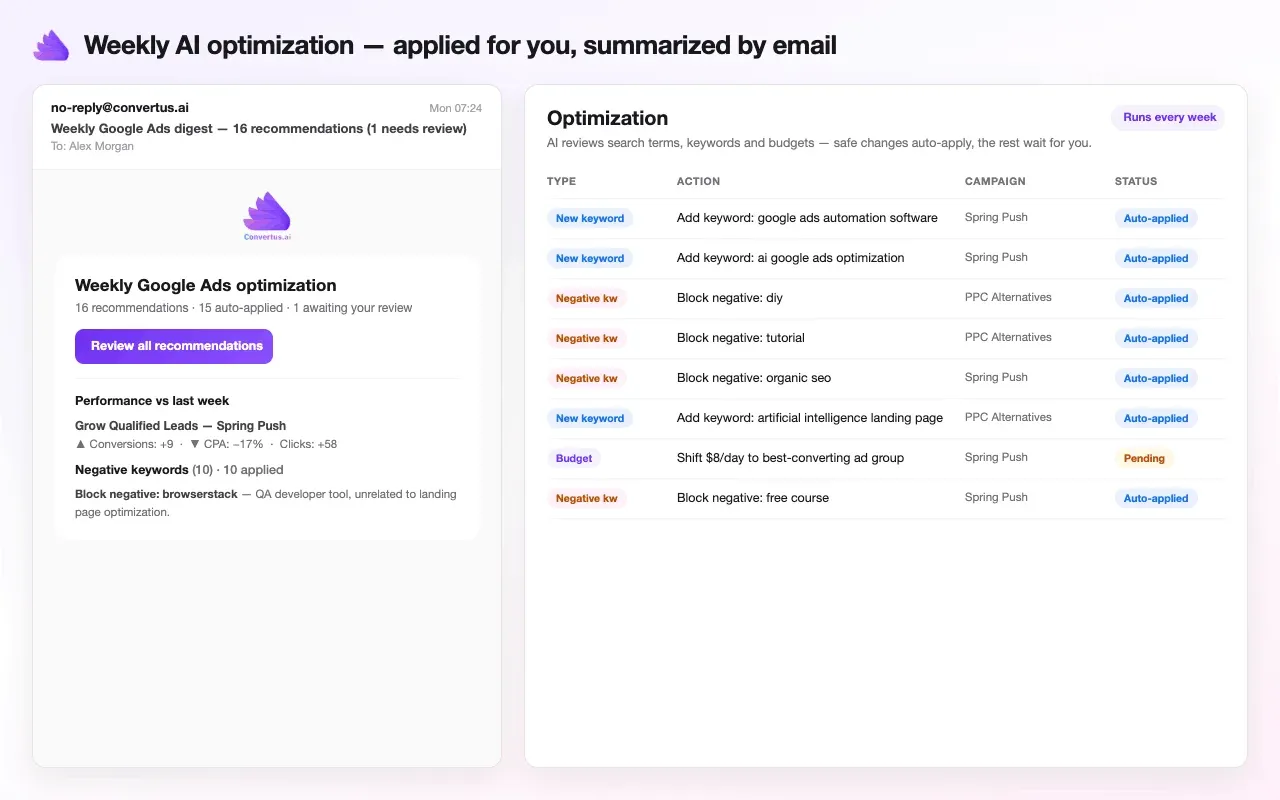Image resolution: width=1280 pixels, height=800 pixels.
Task: Click the STATUS column header
Action: (x=1136, y=182)
